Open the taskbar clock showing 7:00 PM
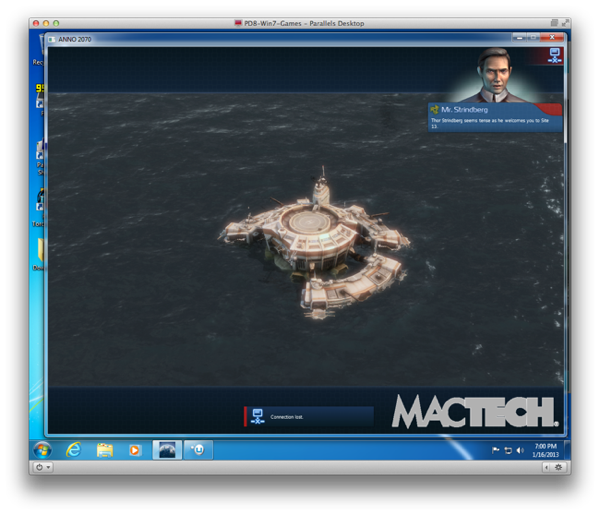This screenshot has width=600, height=515. [544, 450]
